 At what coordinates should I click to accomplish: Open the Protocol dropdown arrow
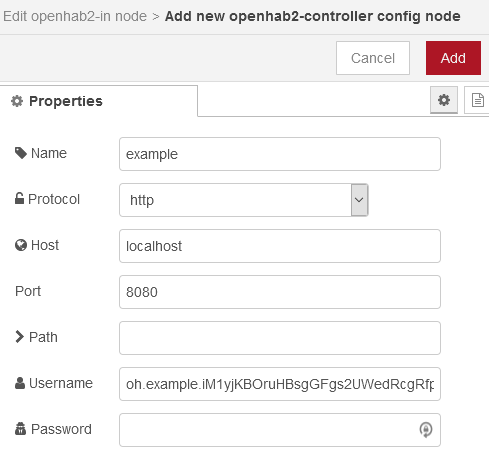coord(359,200)
